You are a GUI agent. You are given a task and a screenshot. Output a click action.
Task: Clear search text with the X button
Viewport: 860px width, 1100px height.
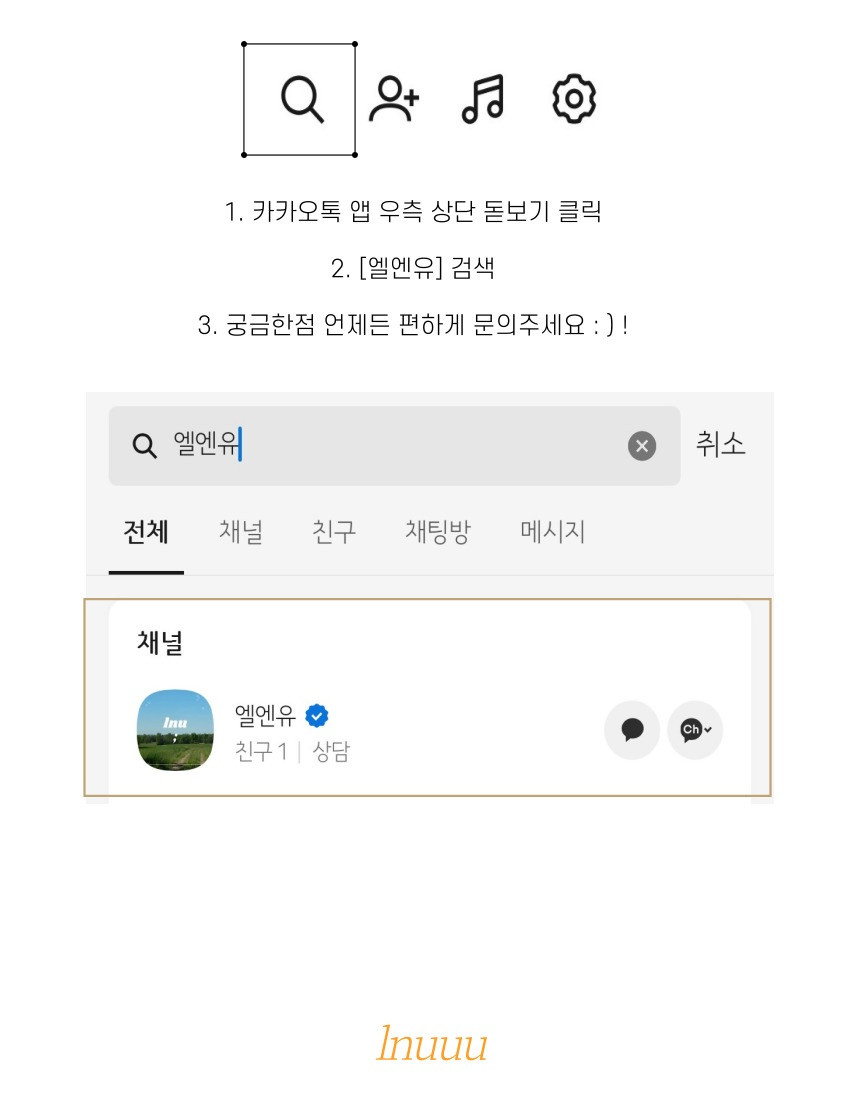642,446
